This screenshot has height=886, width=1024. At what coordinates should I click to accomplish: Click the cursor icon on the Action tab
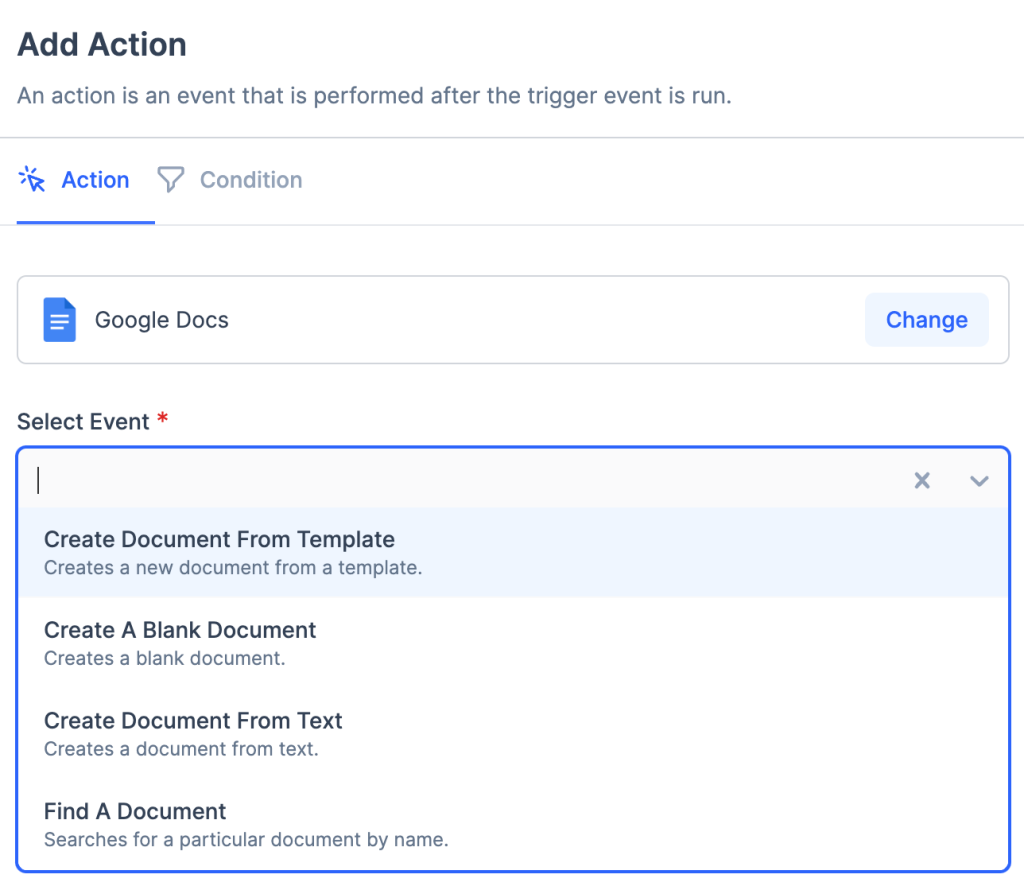[x=33, y=180]
